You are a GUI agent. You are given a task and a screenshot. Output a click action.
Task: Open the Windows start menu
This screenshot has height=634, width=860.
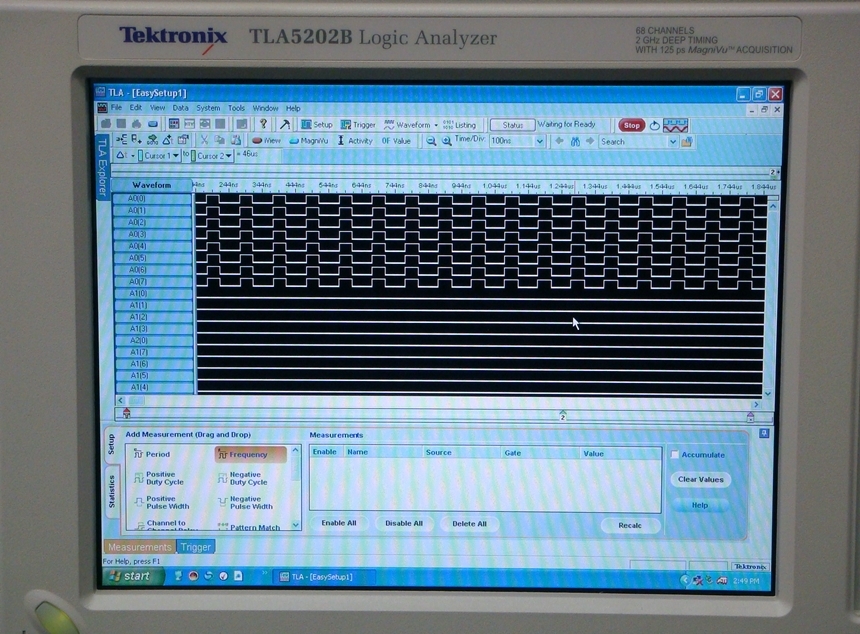(132, 576)
